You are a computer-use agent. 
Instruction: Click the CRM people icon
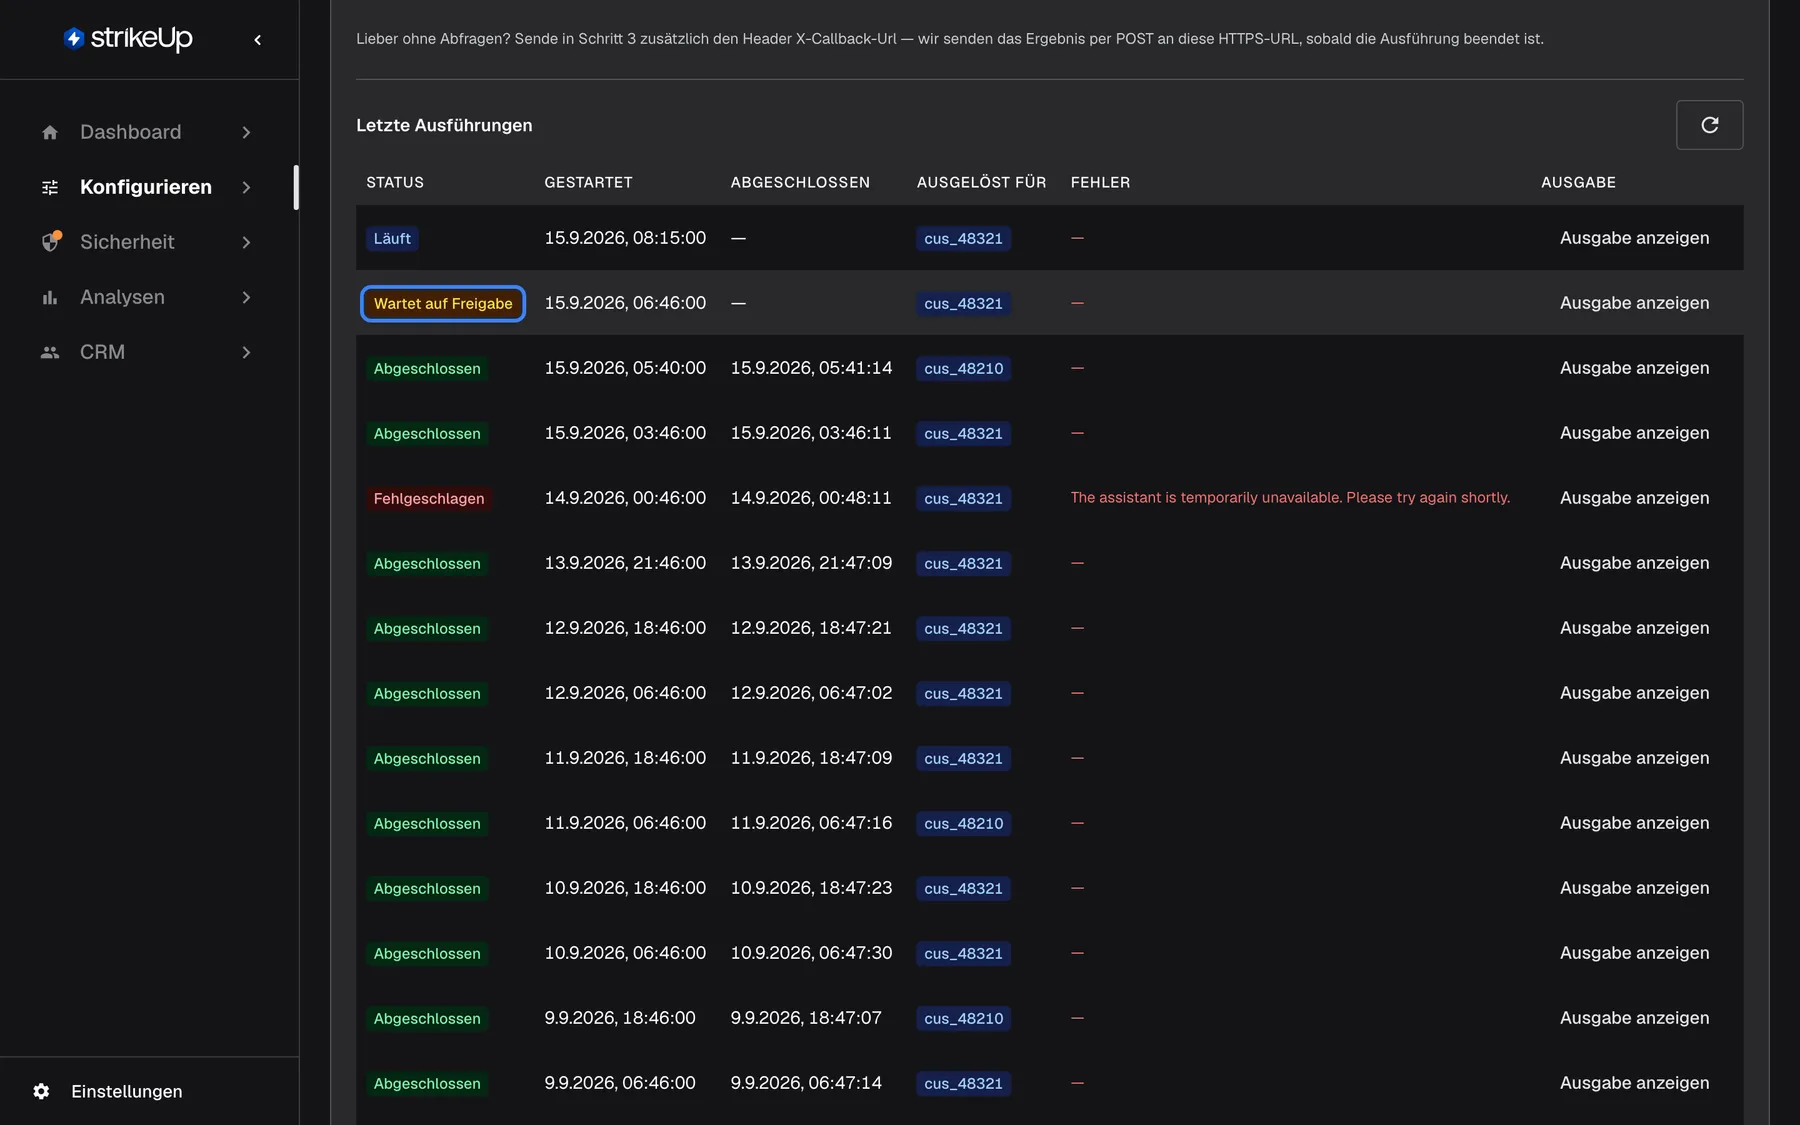point(50,352)
